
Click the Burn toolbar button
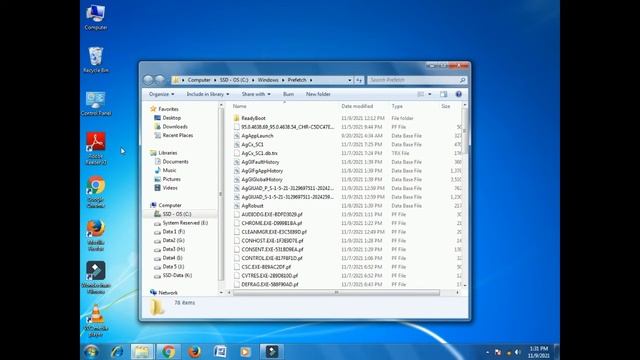288,94
